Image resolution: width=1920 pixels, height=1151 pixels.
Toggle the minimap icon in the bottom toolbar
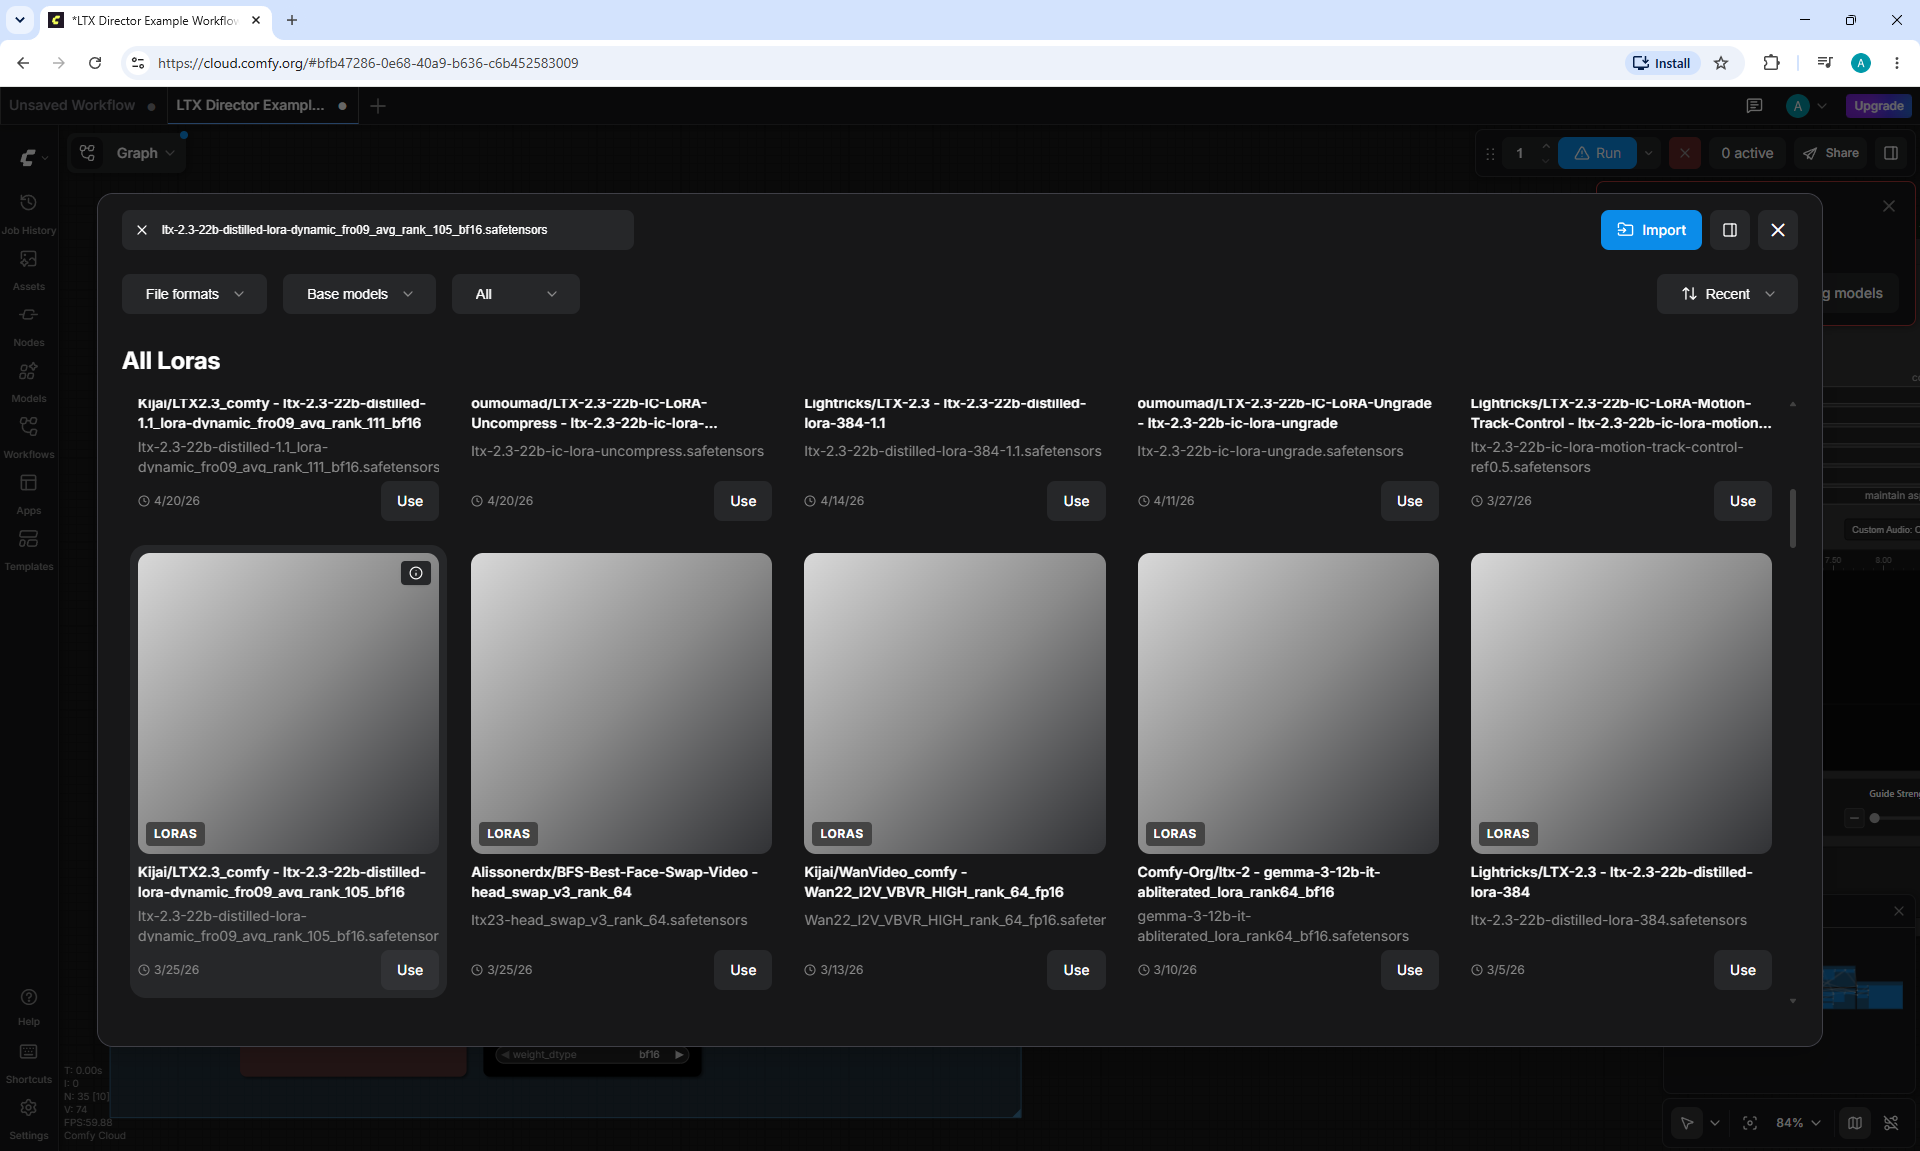[1855, 1123]
